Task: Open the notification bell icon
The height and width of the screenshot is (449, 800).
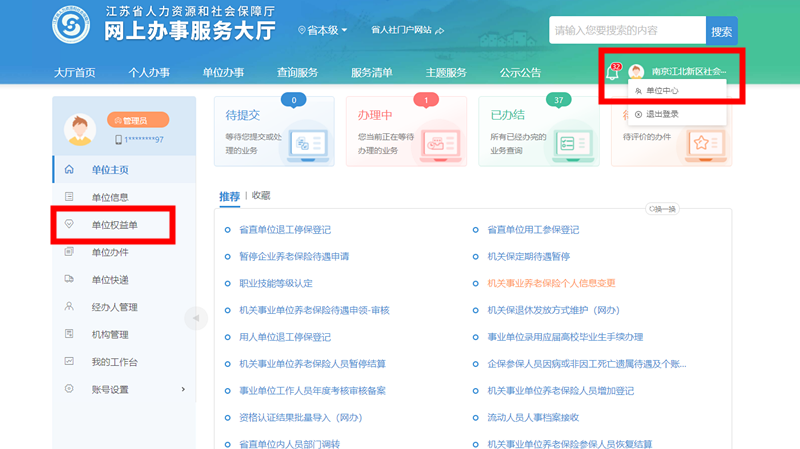Action: (612, 72)
